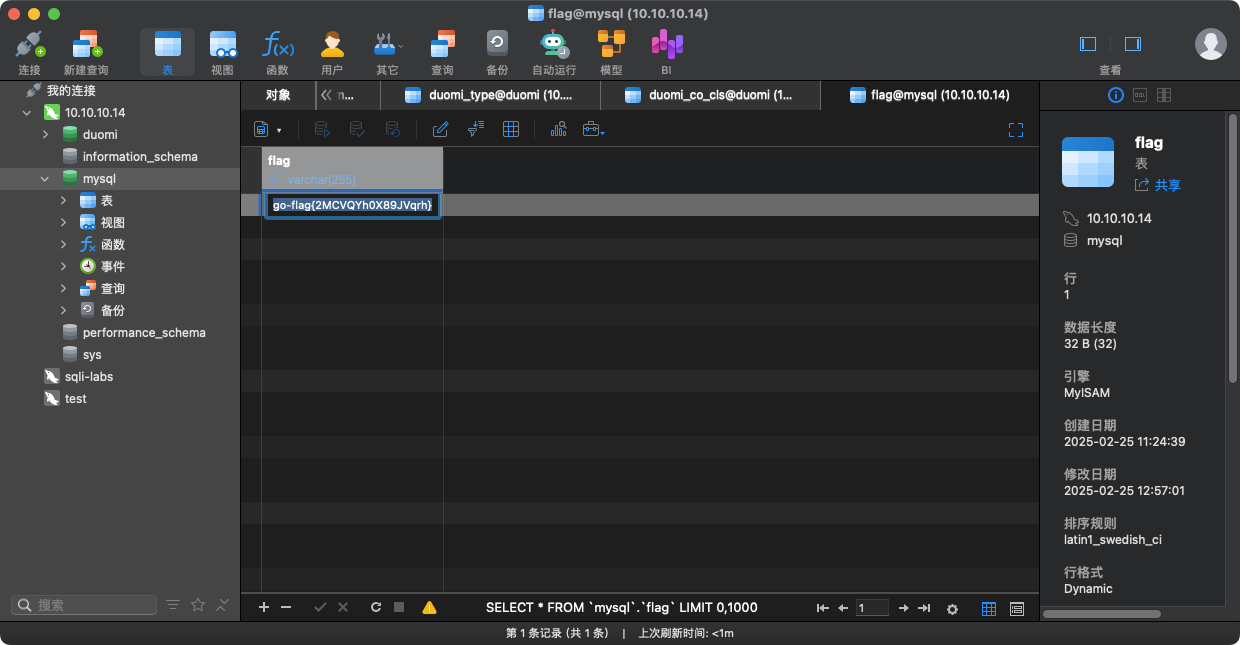Screen dimensions: 1240x645
Task: Expand the duomi database node
Action: (x=45, y=134)
